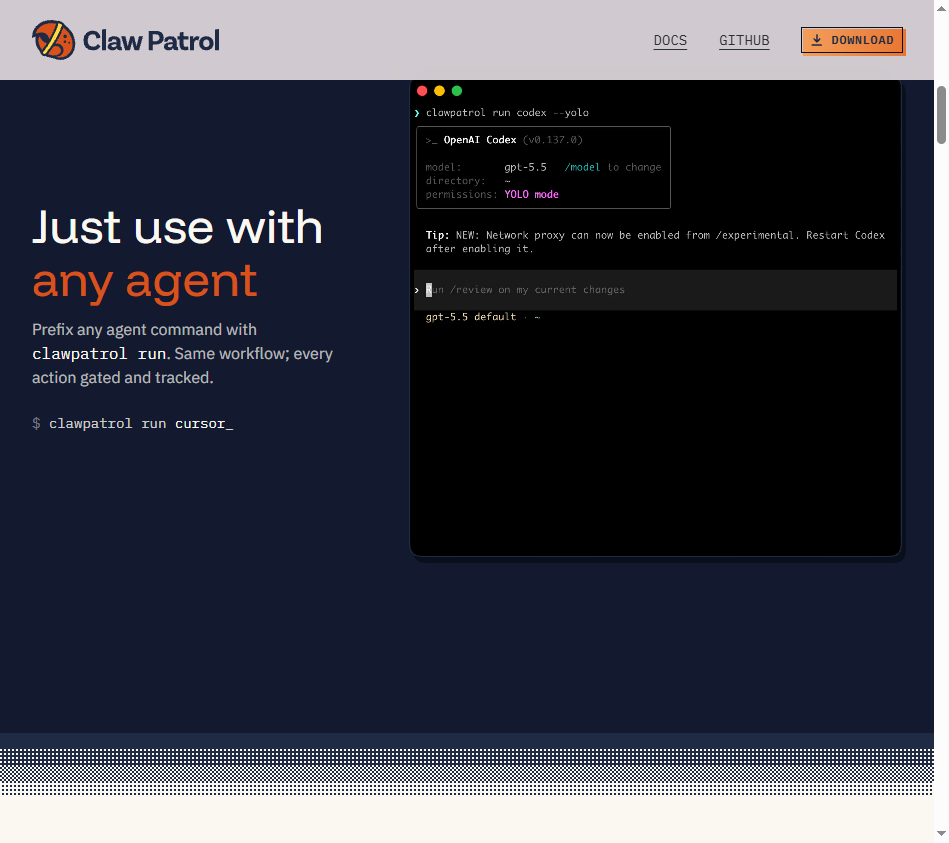Click the Claw Patrol brand name text
This screenshot has height=843, width=949.
[x=151, y=41]
